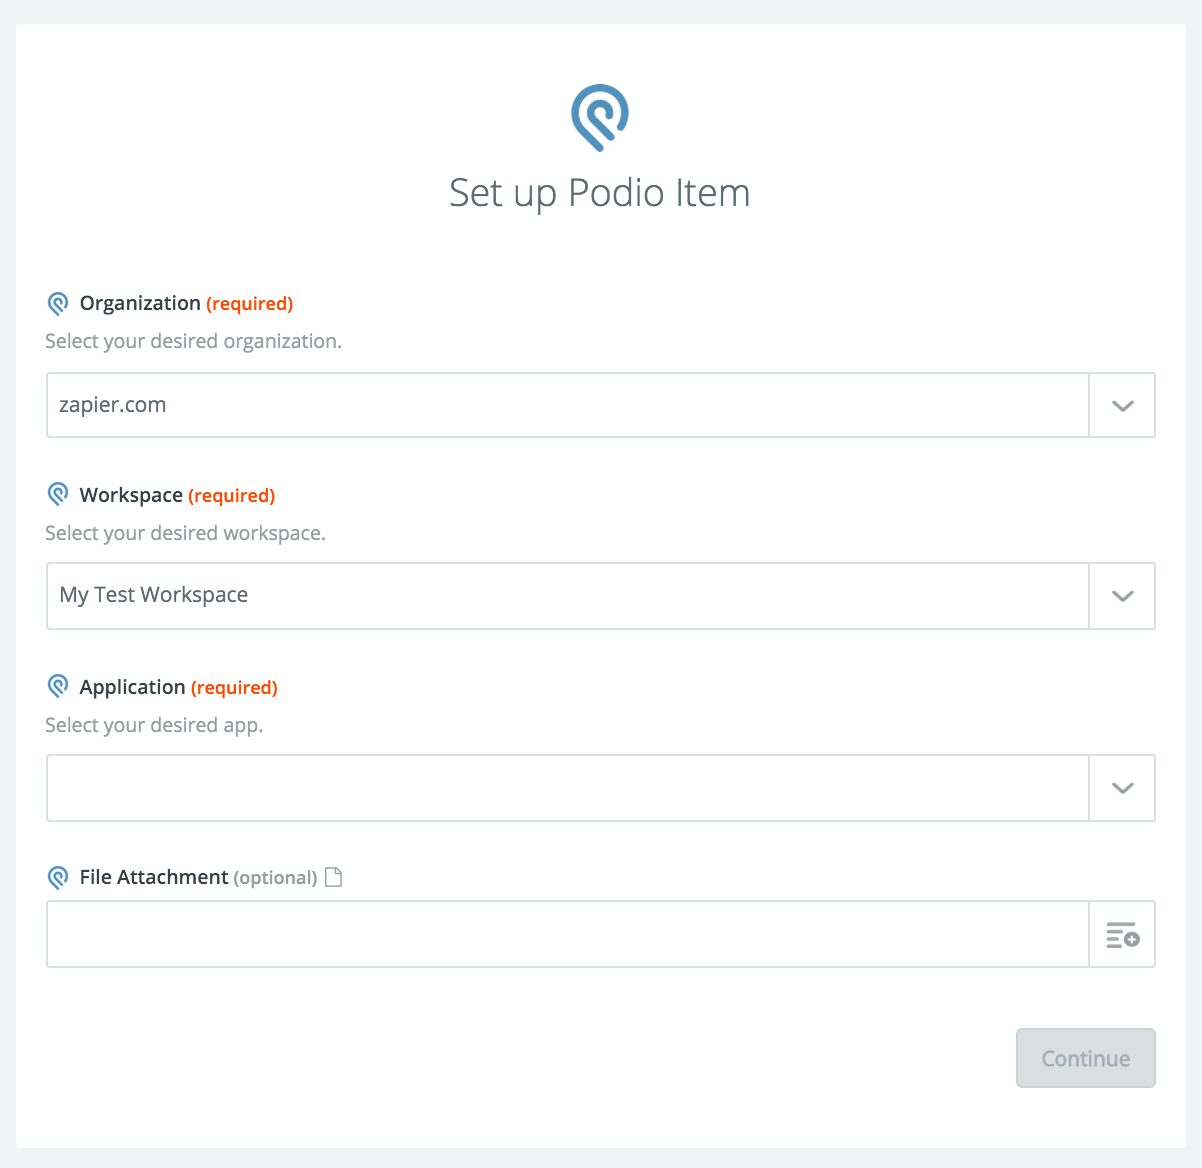Viewport: 1202px width, 1168px height.
Task: Select the zapier.com organization field
Action: click(x=567, y=405)
